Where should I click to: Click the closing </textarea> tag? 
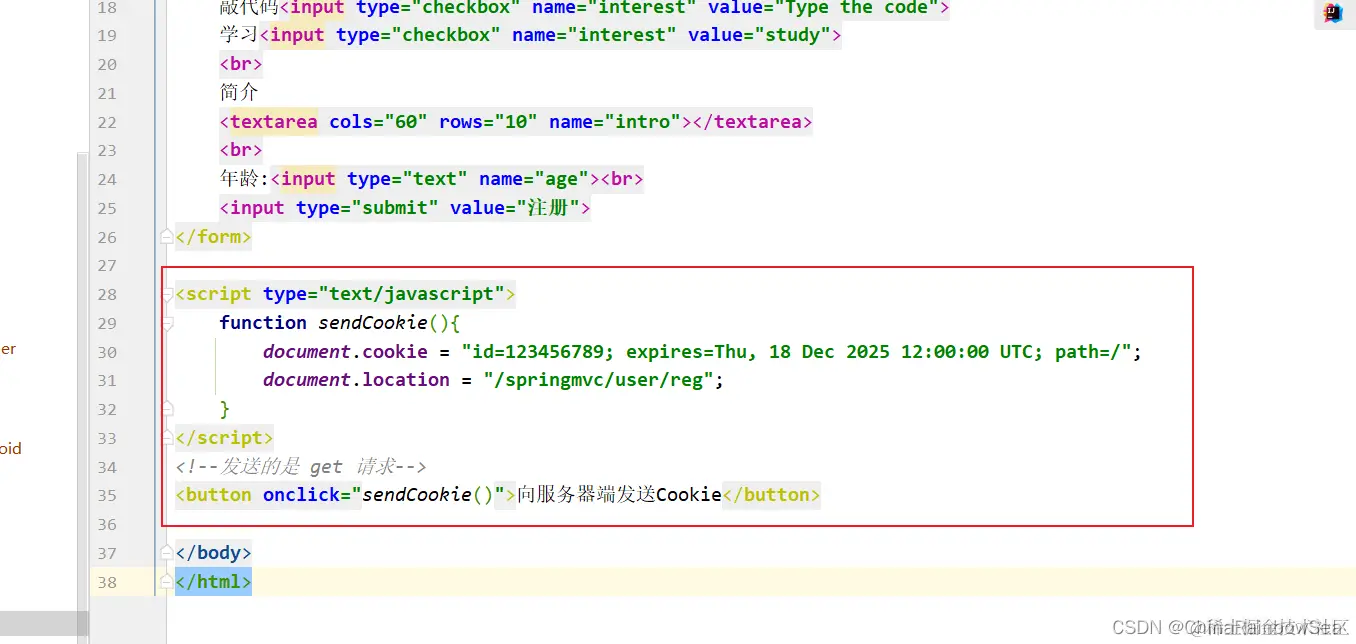click(x=752, y=122)
